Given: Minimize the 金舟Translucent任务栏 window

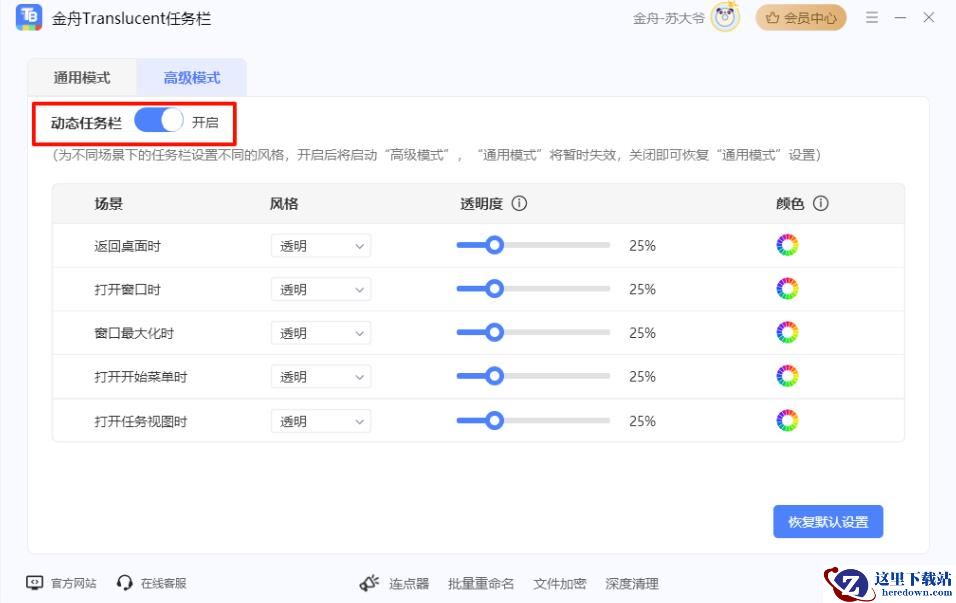Looking at the screenshot, I should coord(901,18).
